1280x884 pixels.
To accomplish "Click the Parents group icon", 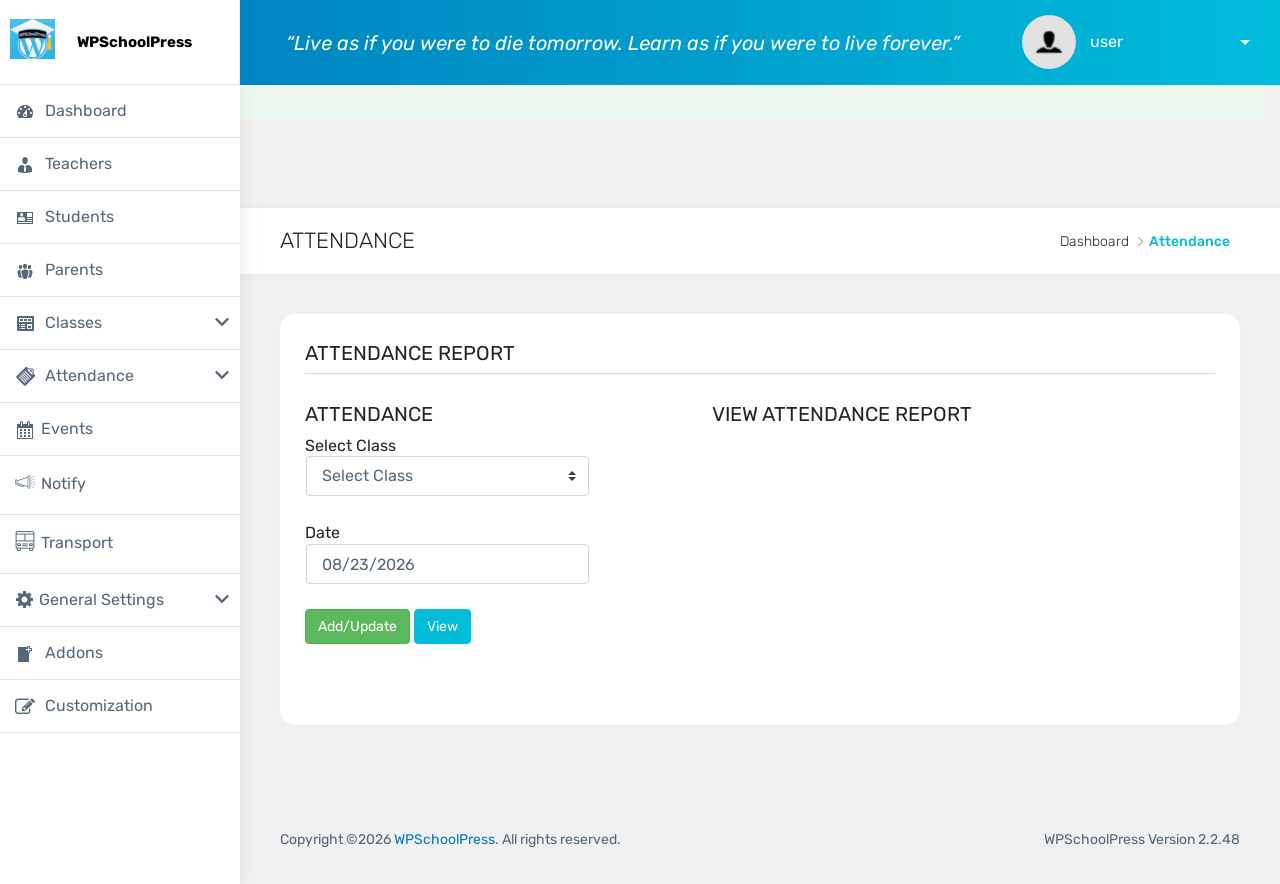I will 25,270.
